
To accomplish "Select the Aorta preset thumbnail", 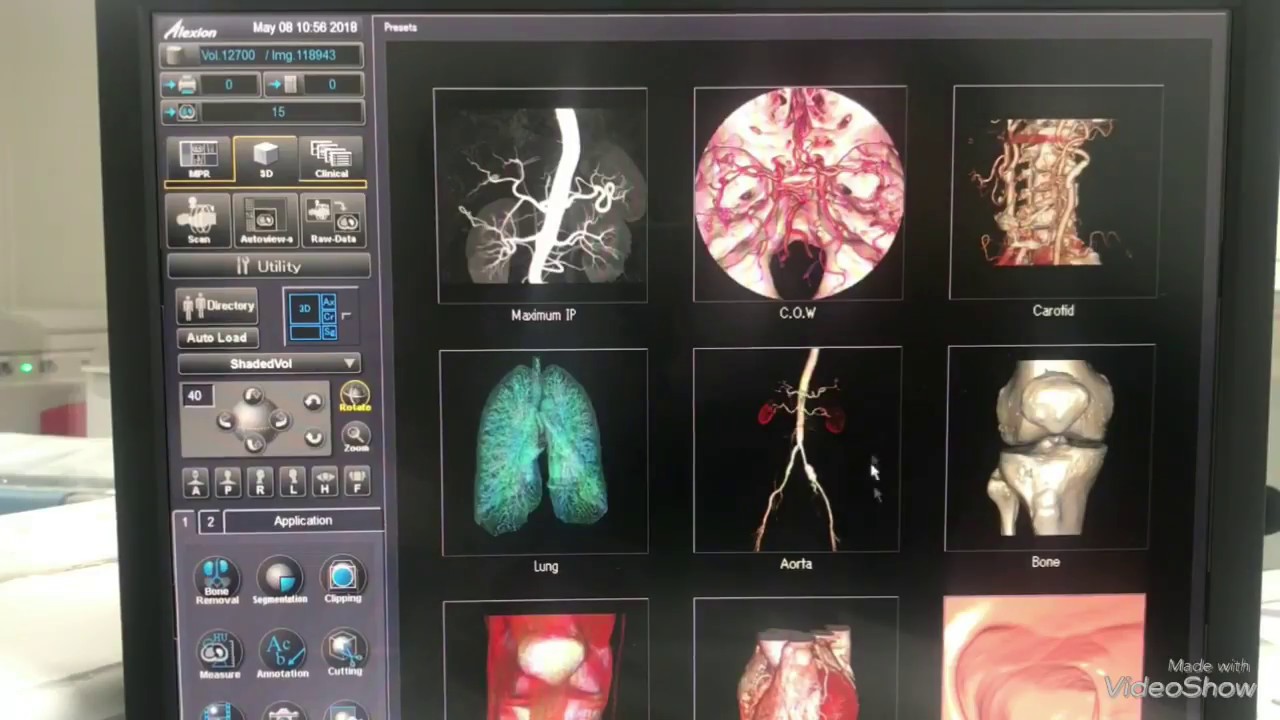I will coord(797,450).
